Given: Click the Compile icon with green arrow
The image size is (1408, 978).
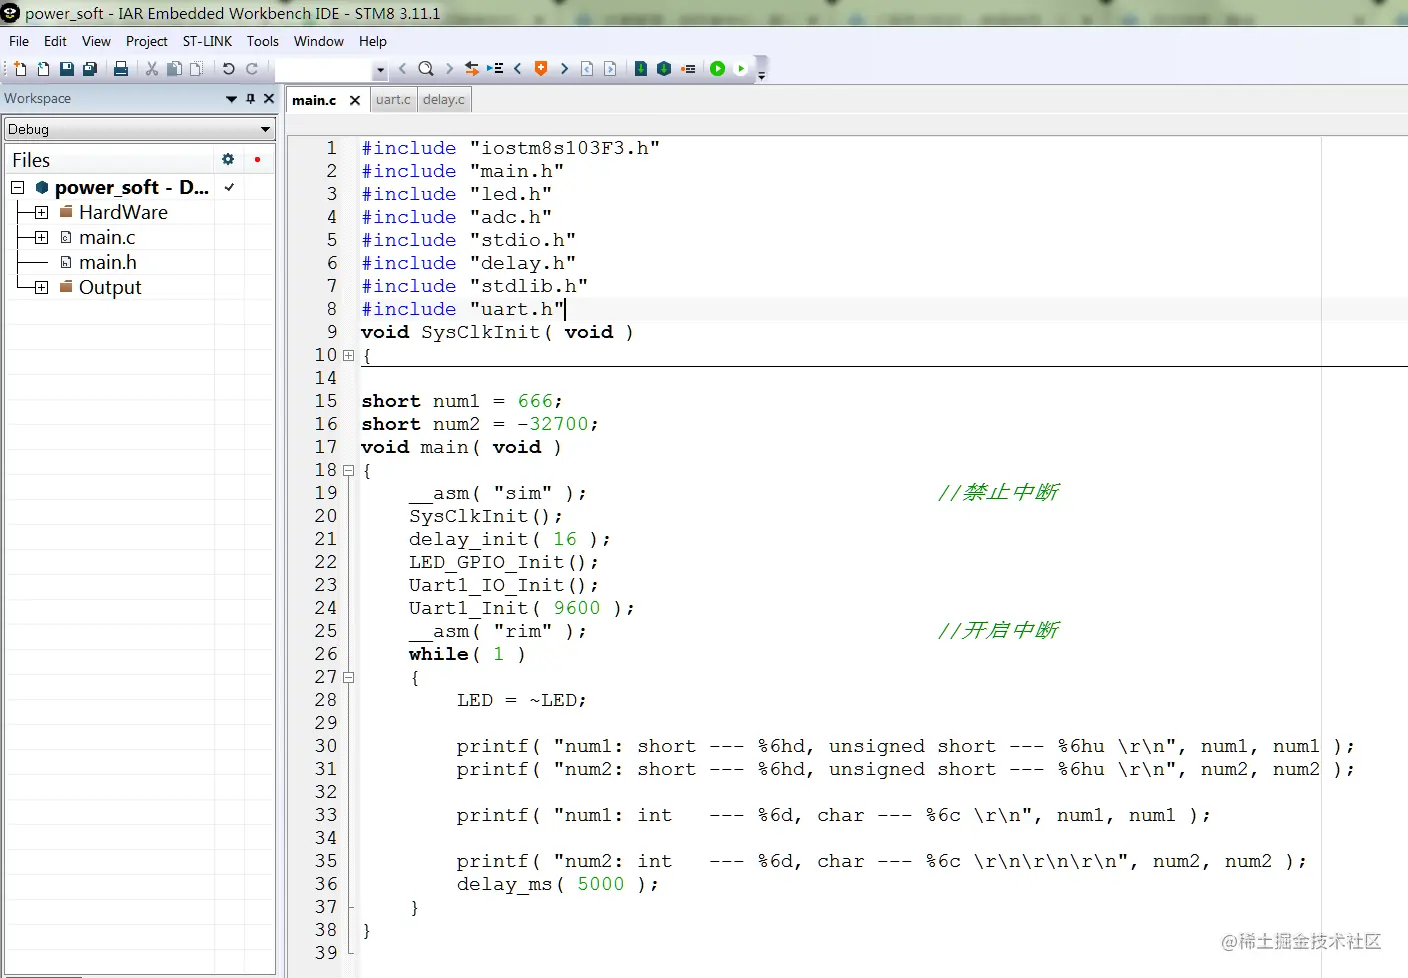Looking at the screenshot, I should (x=641, y=69).
